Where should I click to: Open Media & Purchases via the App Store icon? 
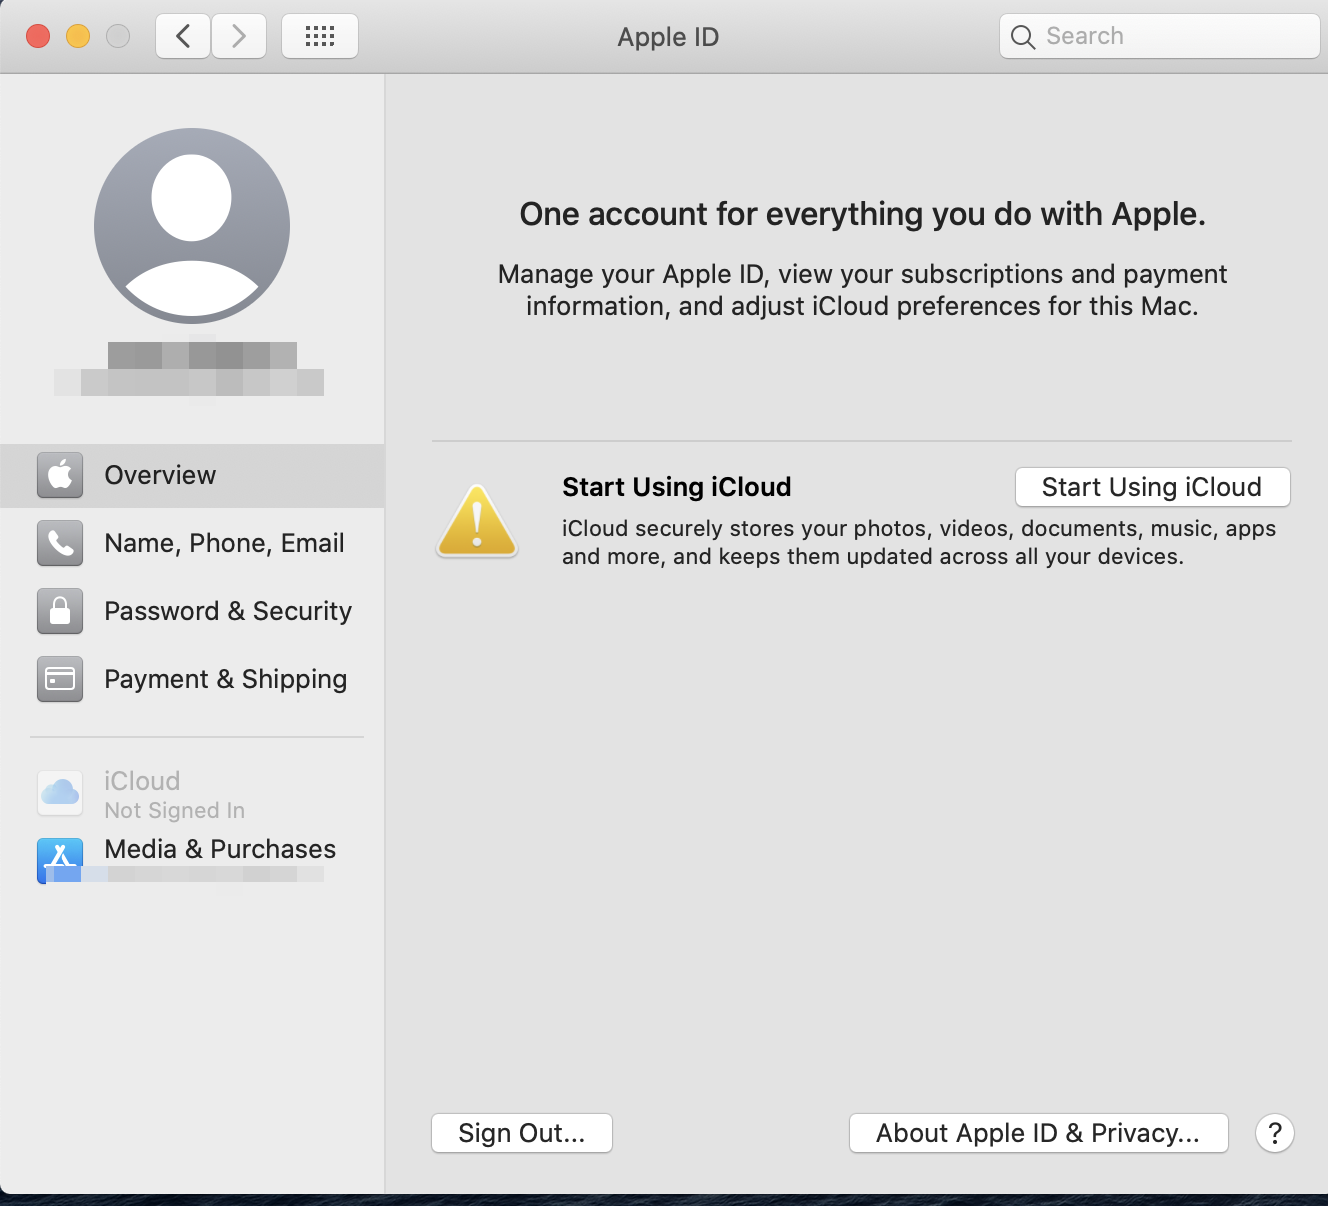coord(60,860)
